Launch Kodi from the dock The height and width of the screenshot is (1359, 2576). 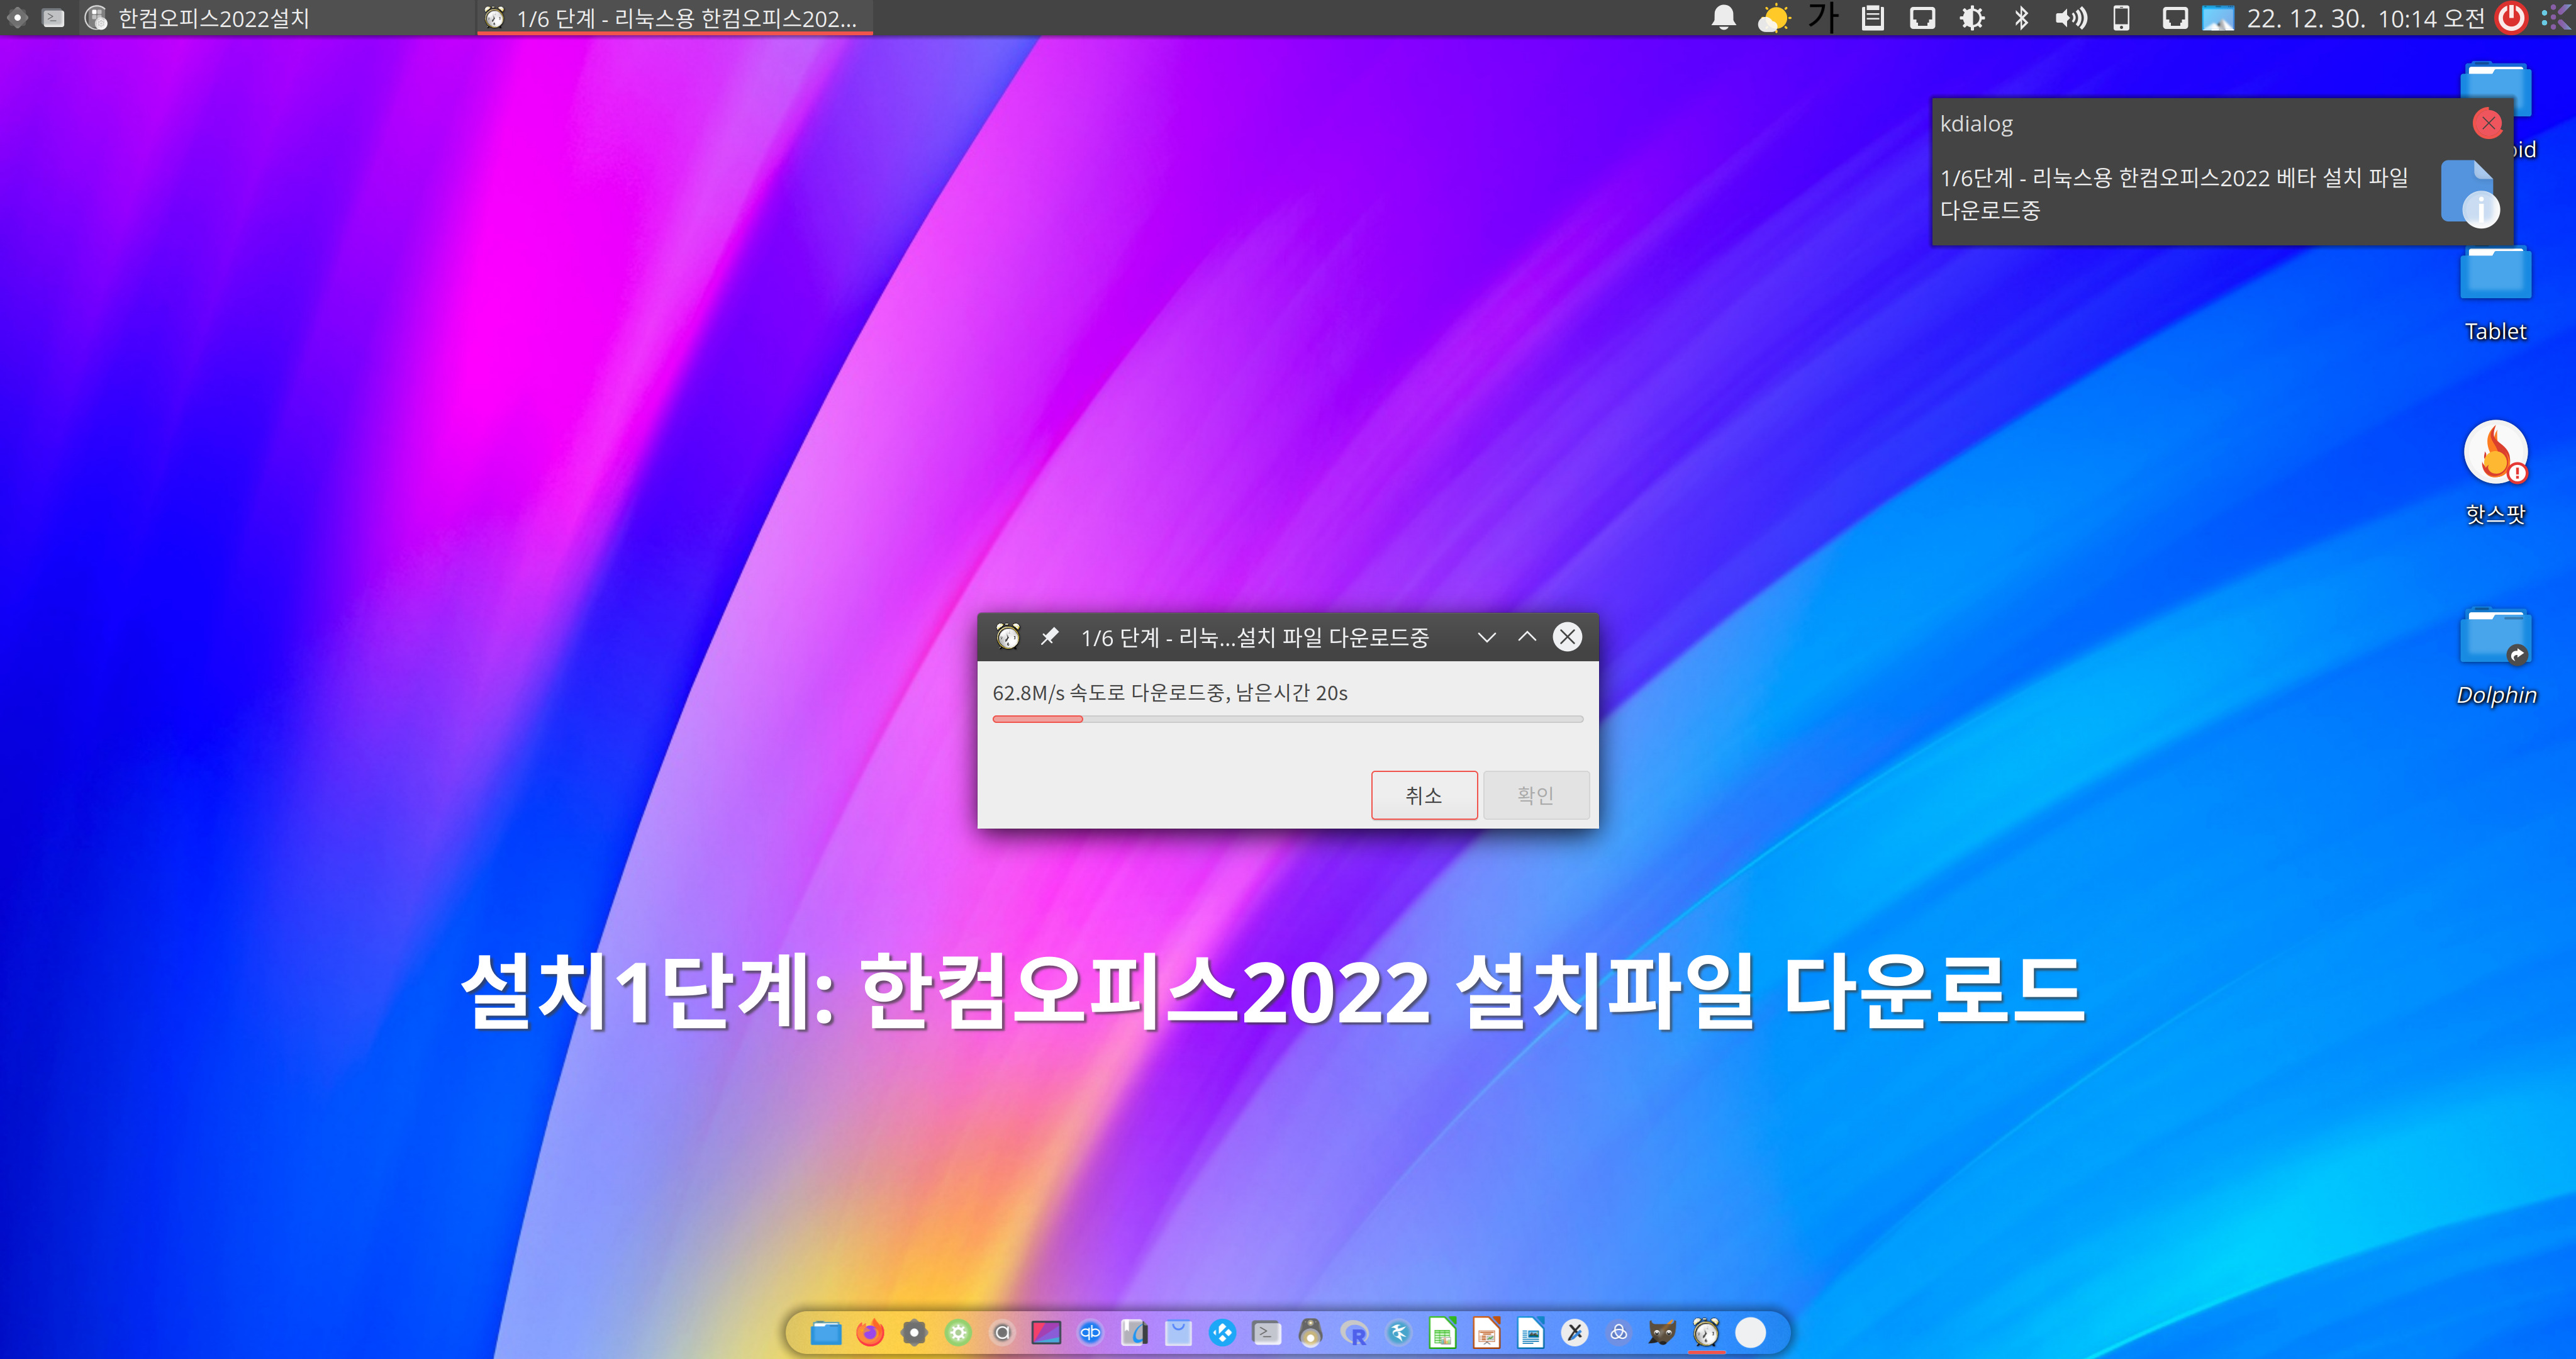[1223, 1332]
